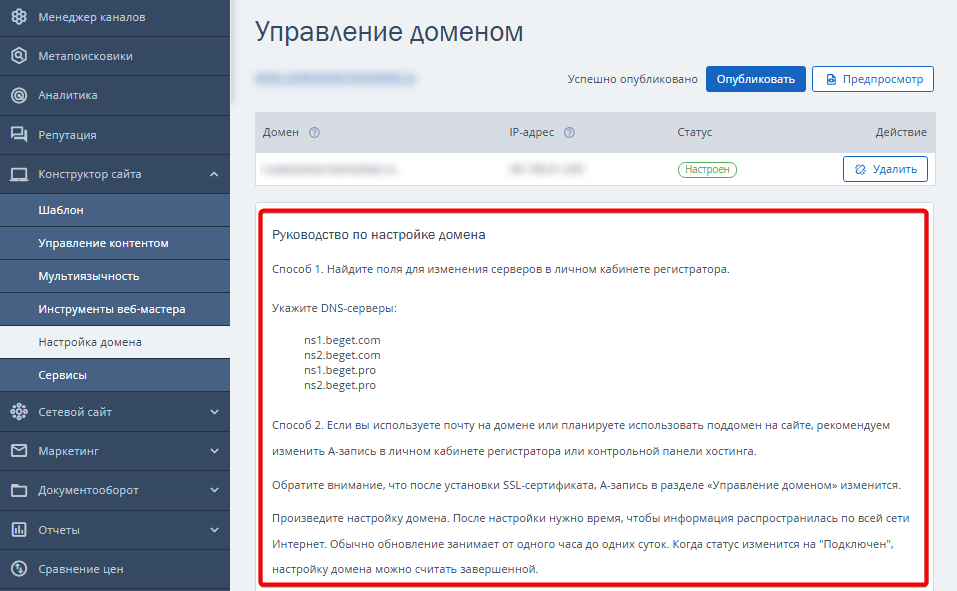This screenshot has height=591, width=957.
Task: Click the blurred IP address table cell
Action: pos(547,169)
